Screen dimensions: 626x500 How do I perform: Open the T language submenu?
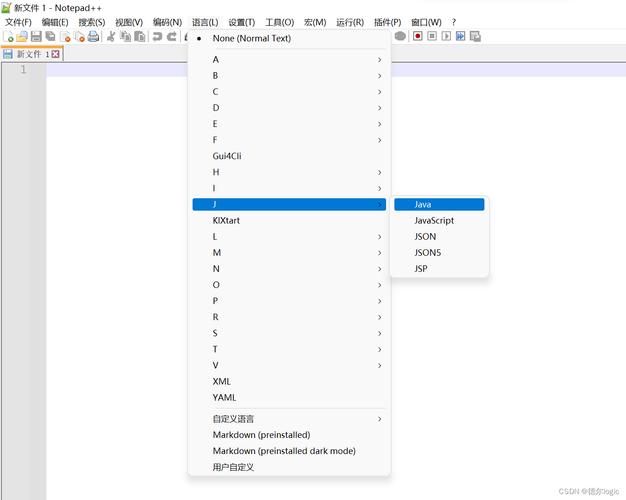[x=289, y=349]
